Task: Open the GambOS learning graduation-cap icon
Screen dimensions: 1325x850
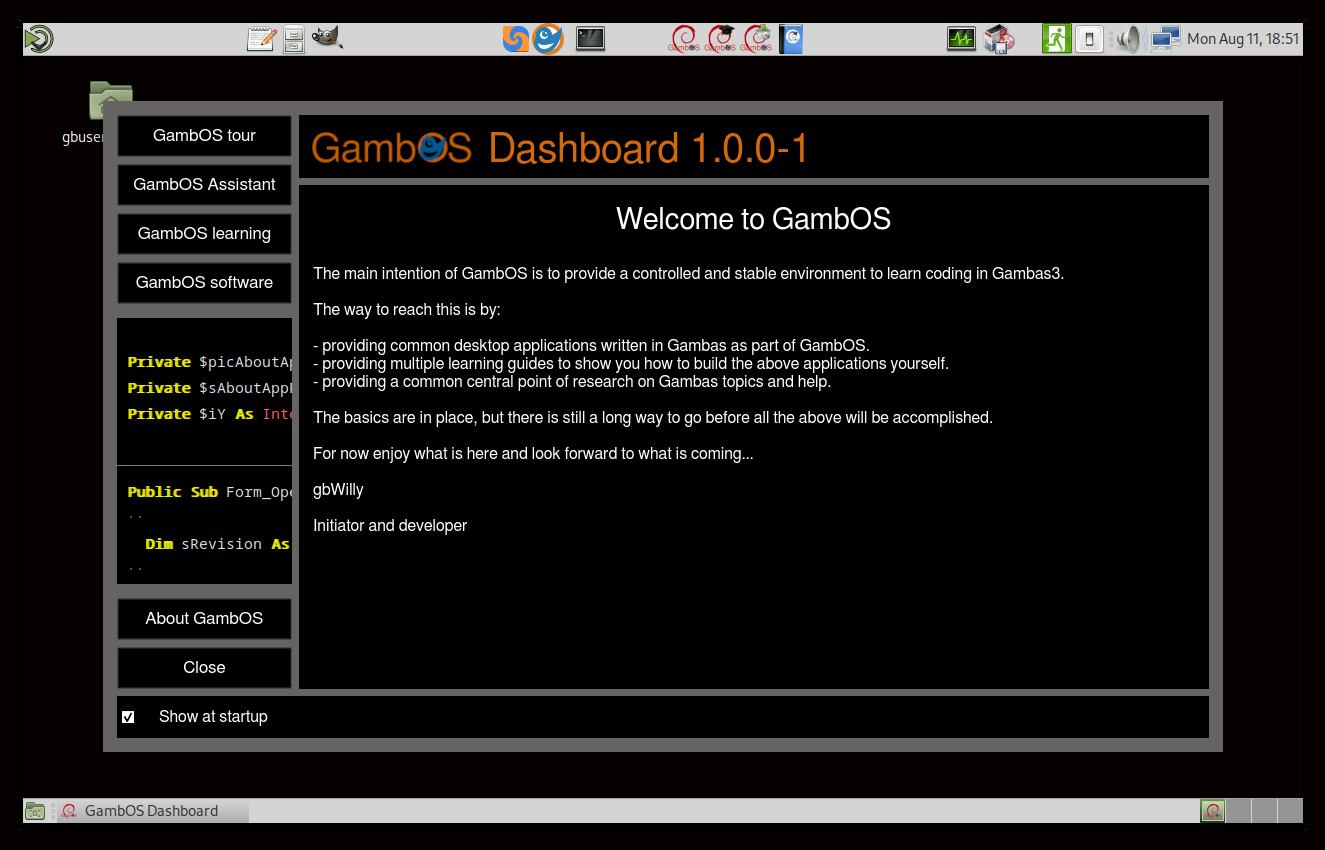Action: tap(721, 39)
